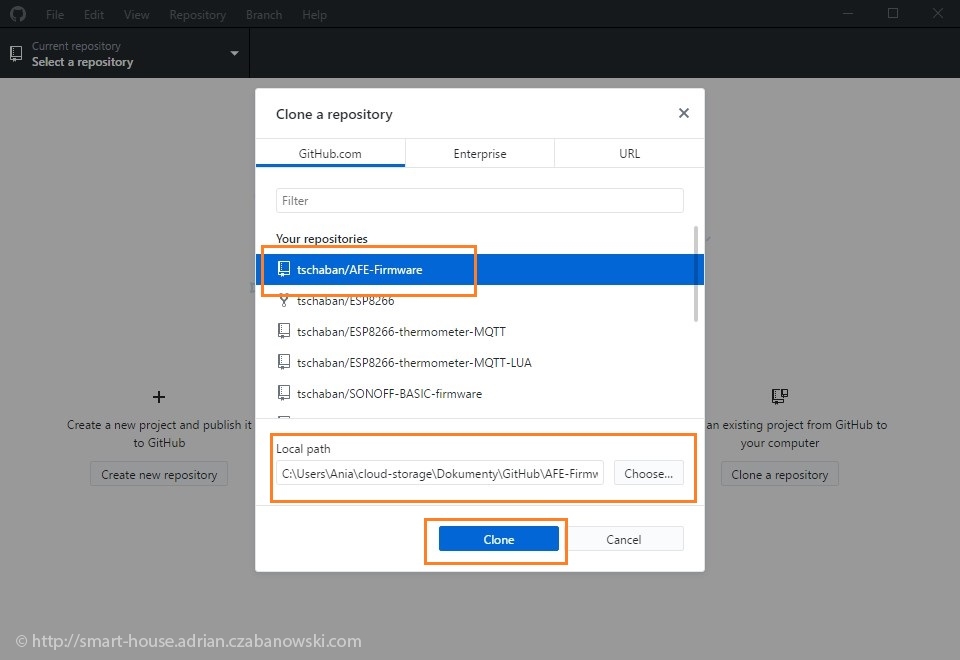Viewport: 960px width, 660px height.
Task: Click the repo icon for ESP8266-thermometer-MQTT
Action: coord(283,331)
